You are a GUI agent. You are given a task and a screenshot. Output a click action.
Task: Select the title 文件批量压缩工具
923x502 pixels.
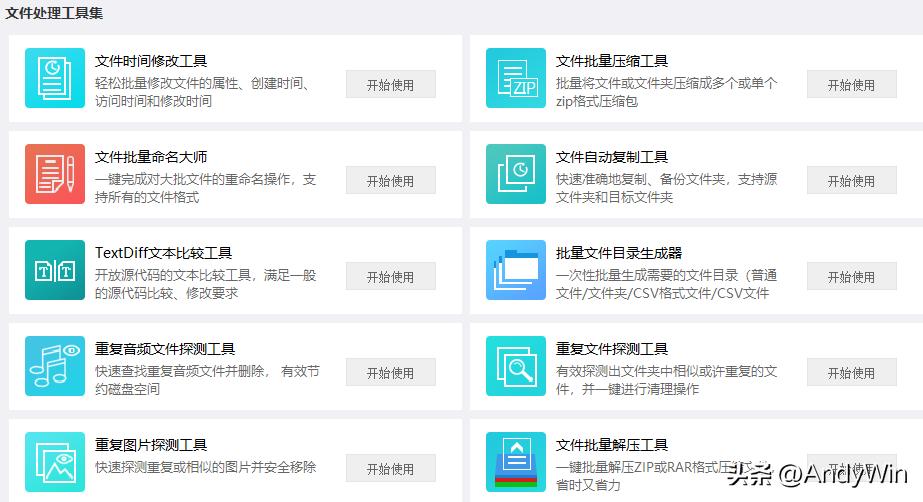[612, 61]
